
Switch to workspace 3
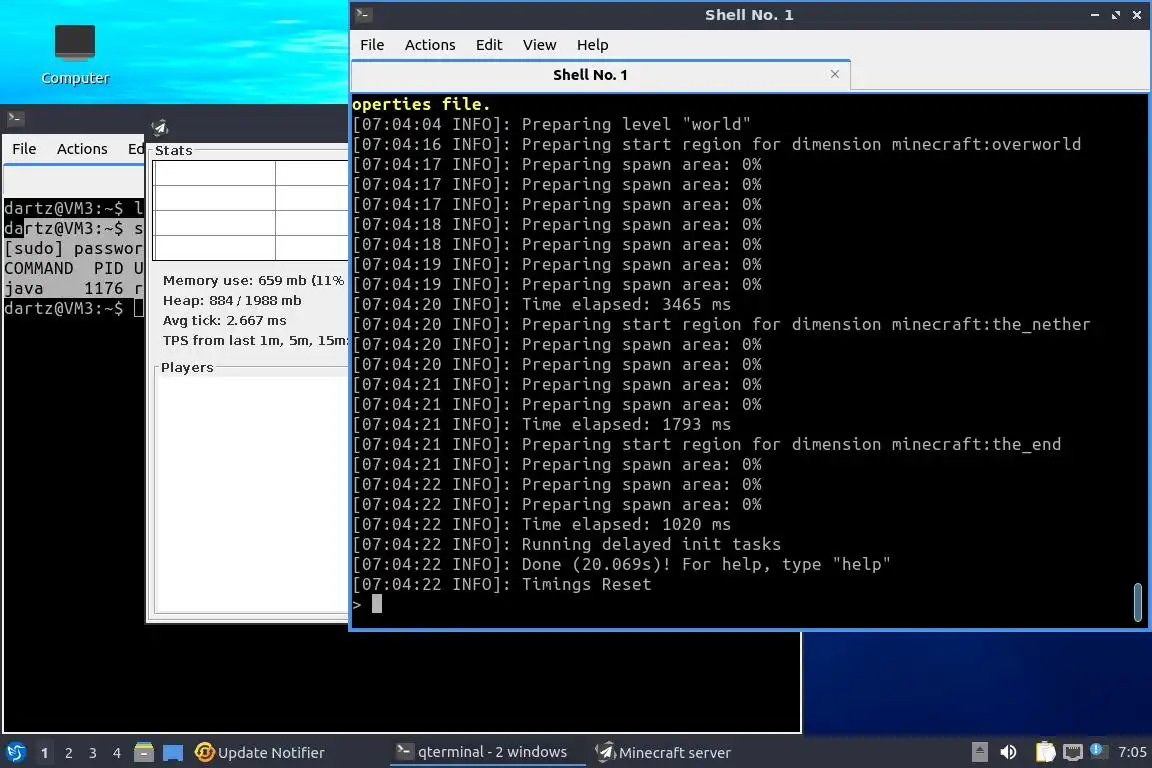(x=93, y=753)
